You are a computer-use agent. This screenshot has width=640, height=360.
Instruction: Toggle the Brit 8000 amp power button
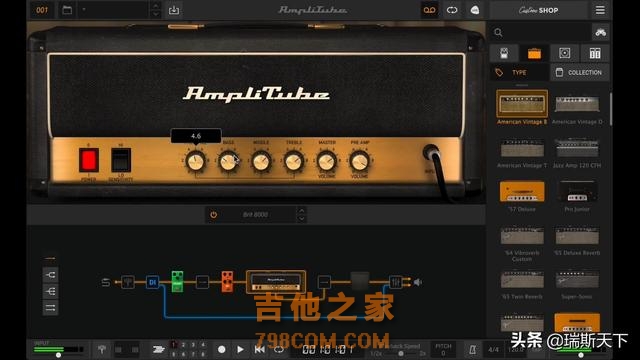click(213, 215)
